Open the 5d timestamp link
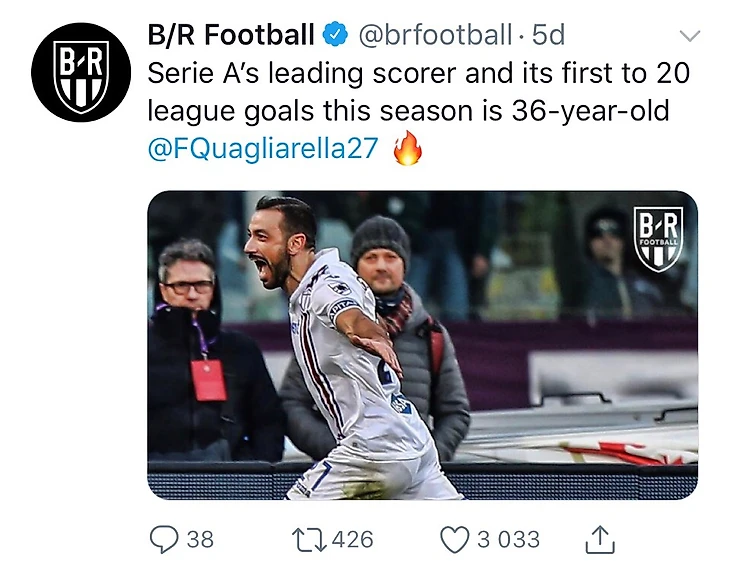The height and width of the screenshot is (570, 730). (548, 36)
